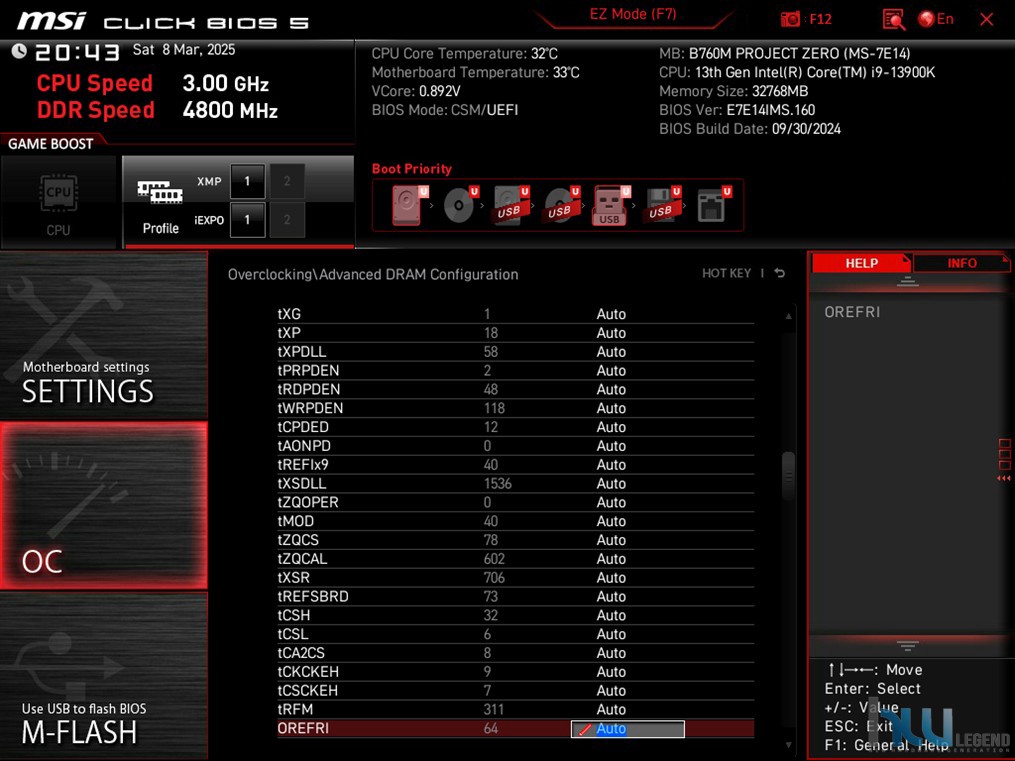Switch to the HELP tab

coord(861,263)
